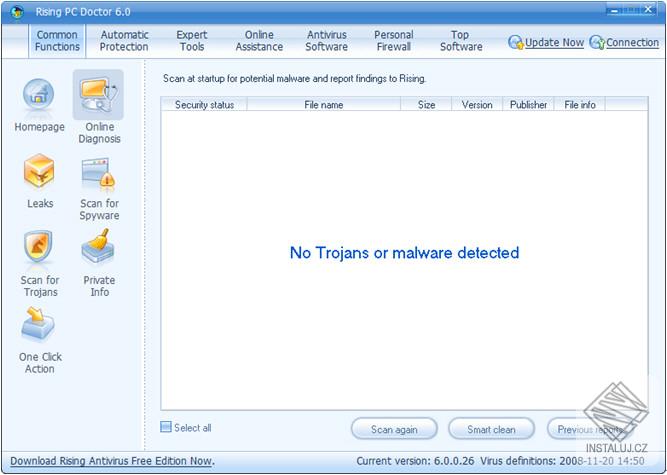Screen dimensions: 667x475
Task: Toggle the Select all checkbox
Action: (x=166, y=427)
